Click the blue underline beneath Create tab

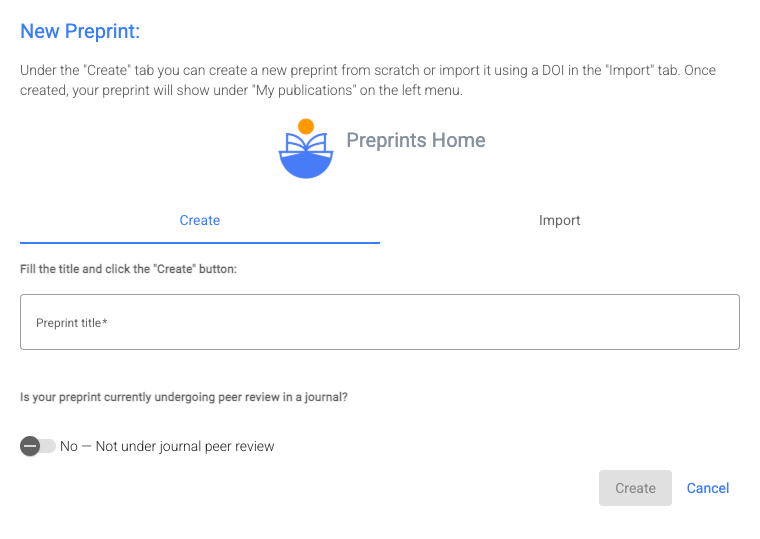click(200, 242)
